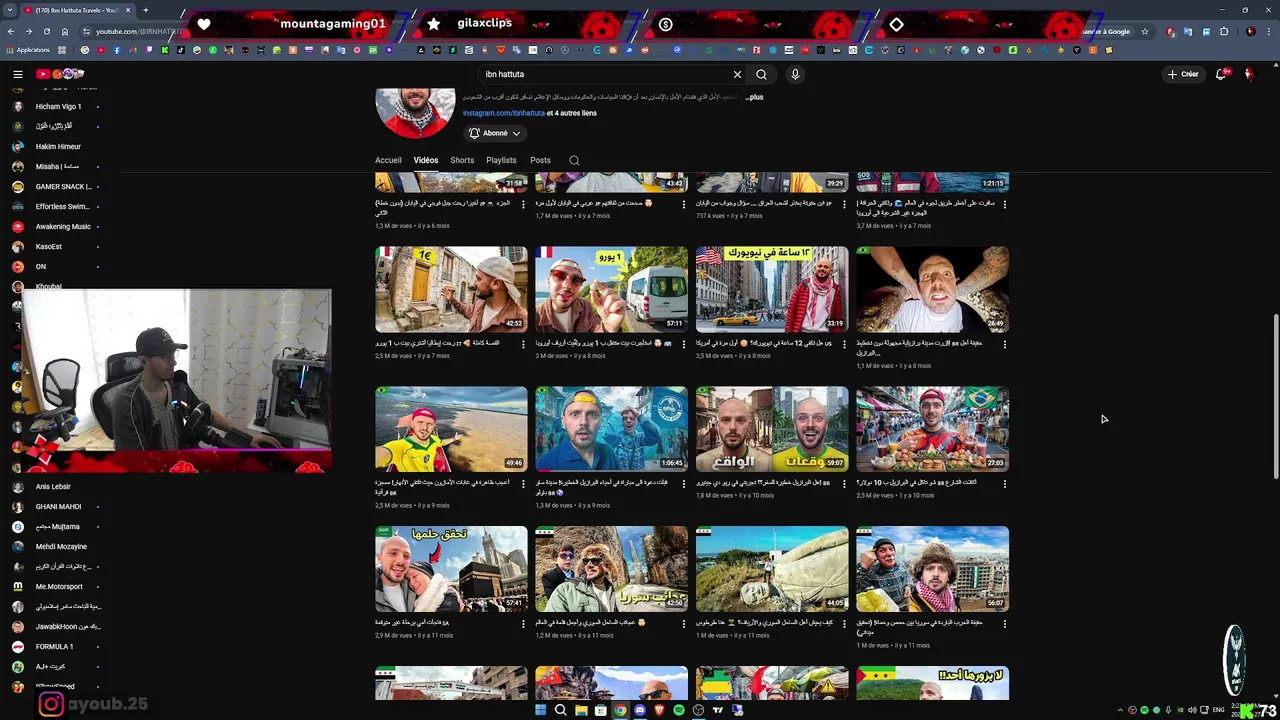The height and width of the screenshot is (720, 1280).
Task: Open the YouTube guide hamburger menu
Action: coord(18,74)
